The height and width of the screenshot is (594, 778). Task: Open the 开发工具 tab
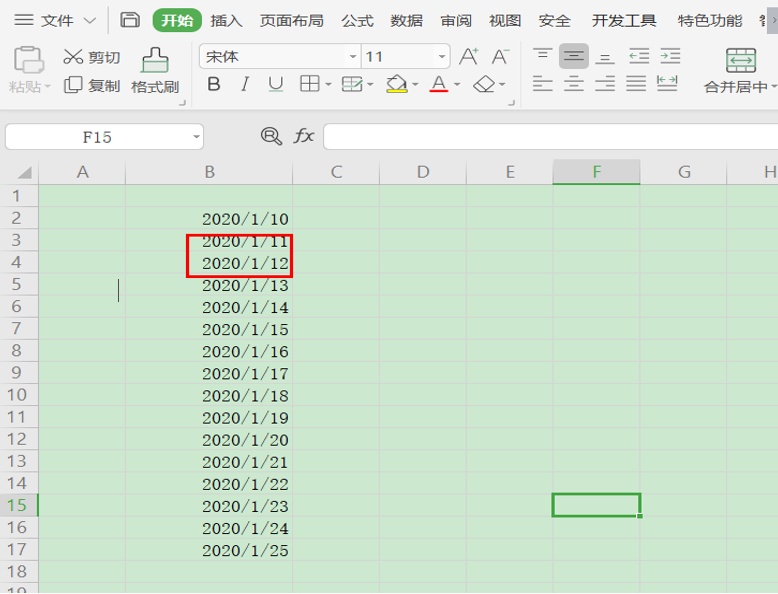coord(624,20)
